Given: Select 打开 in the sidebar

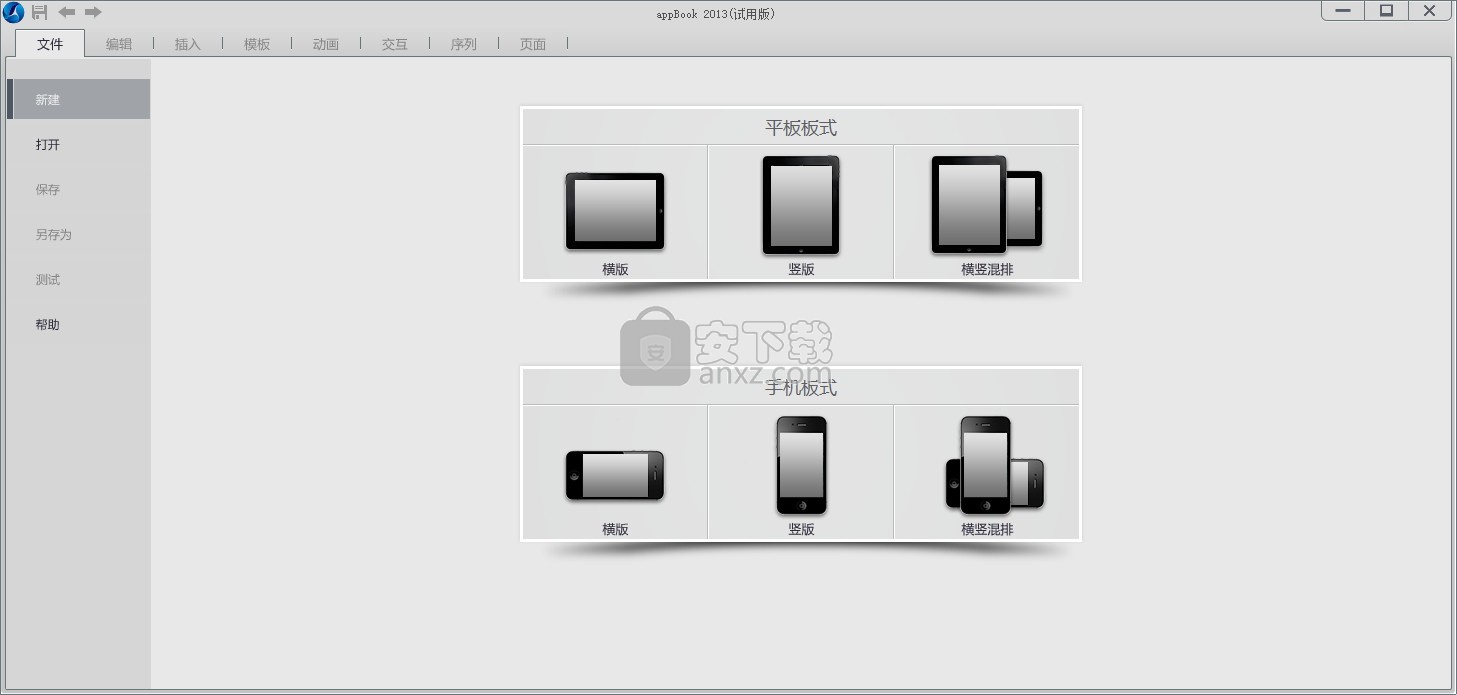Looking at the screenshot, I should [78, 145].
